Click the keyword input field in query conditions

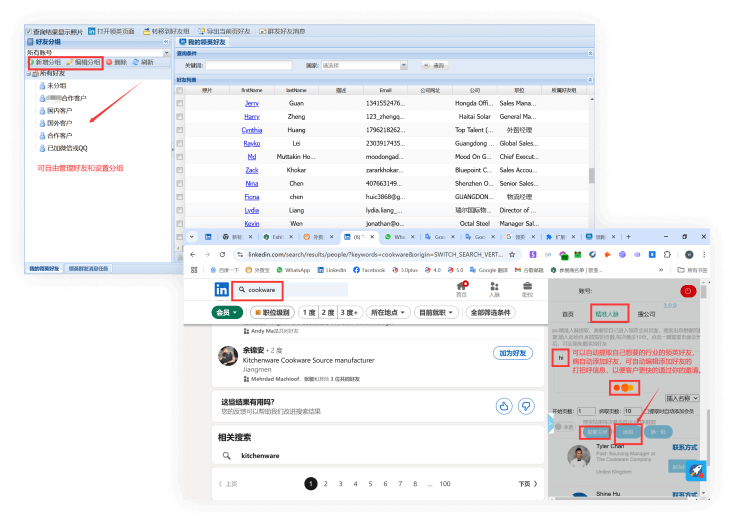click(x=248, y=66)
